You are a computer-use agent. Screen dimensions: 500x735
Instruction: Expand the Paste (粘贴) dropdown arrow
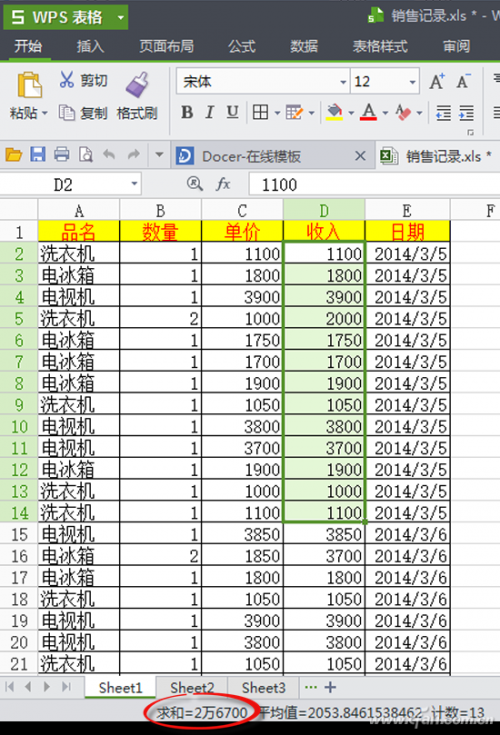(45, 113)
